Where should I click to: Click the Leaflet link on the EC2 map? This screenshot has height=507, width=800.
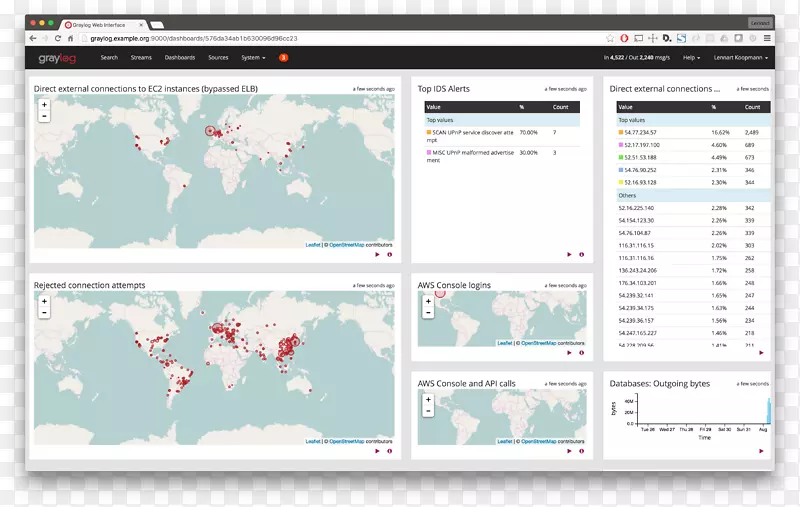point(313,244)
